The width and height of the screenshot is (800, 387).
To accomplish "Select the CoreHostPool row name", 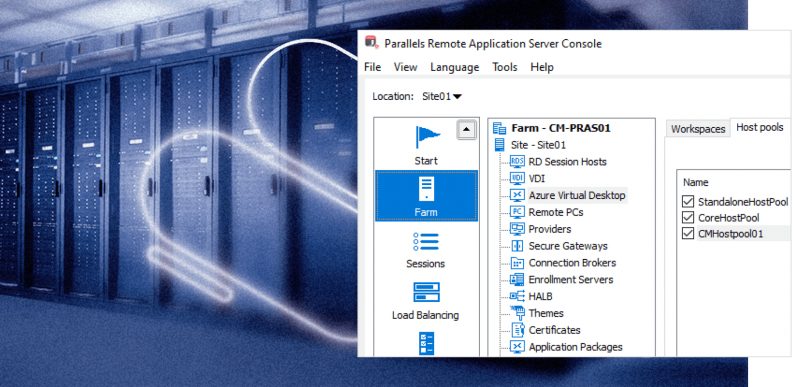I will [x=729, y=218].
